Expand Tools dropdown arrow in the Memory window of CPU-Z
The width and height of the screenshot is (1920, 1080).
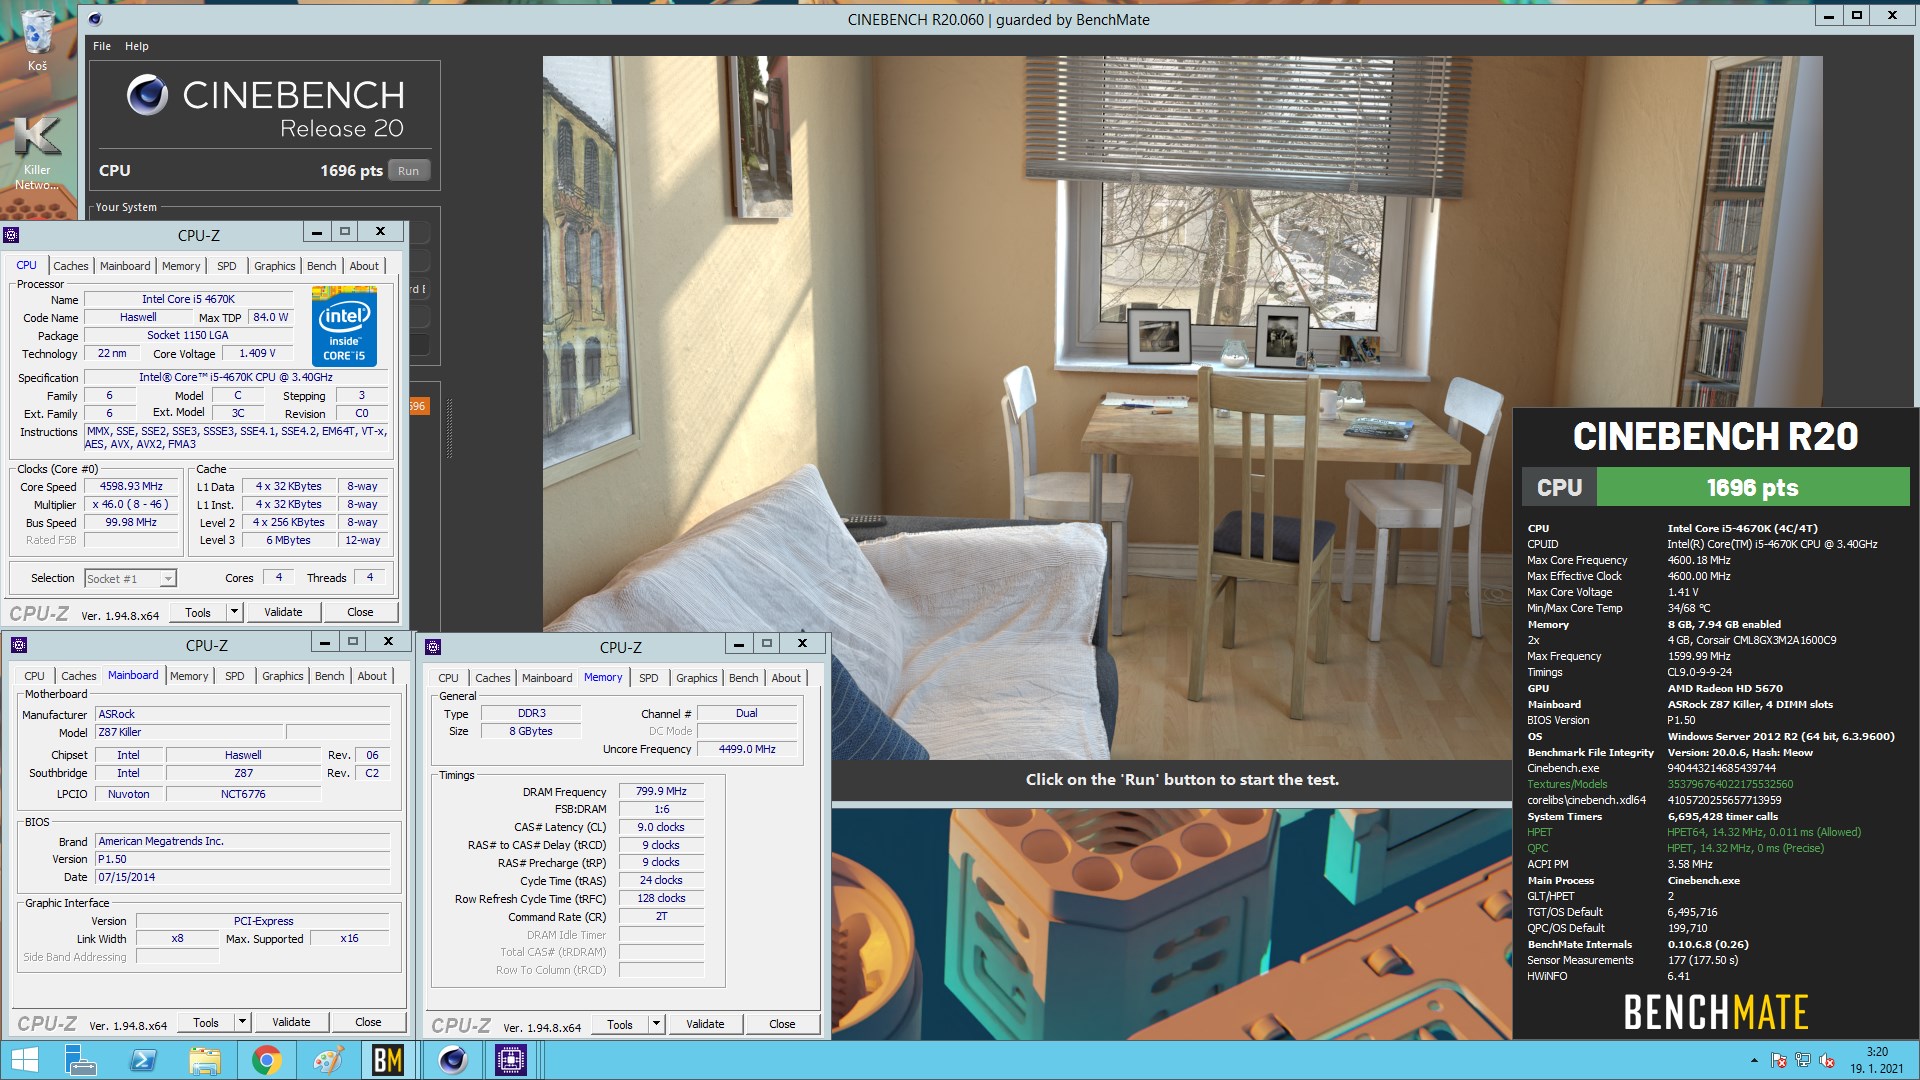click(x=656, y=1024)
